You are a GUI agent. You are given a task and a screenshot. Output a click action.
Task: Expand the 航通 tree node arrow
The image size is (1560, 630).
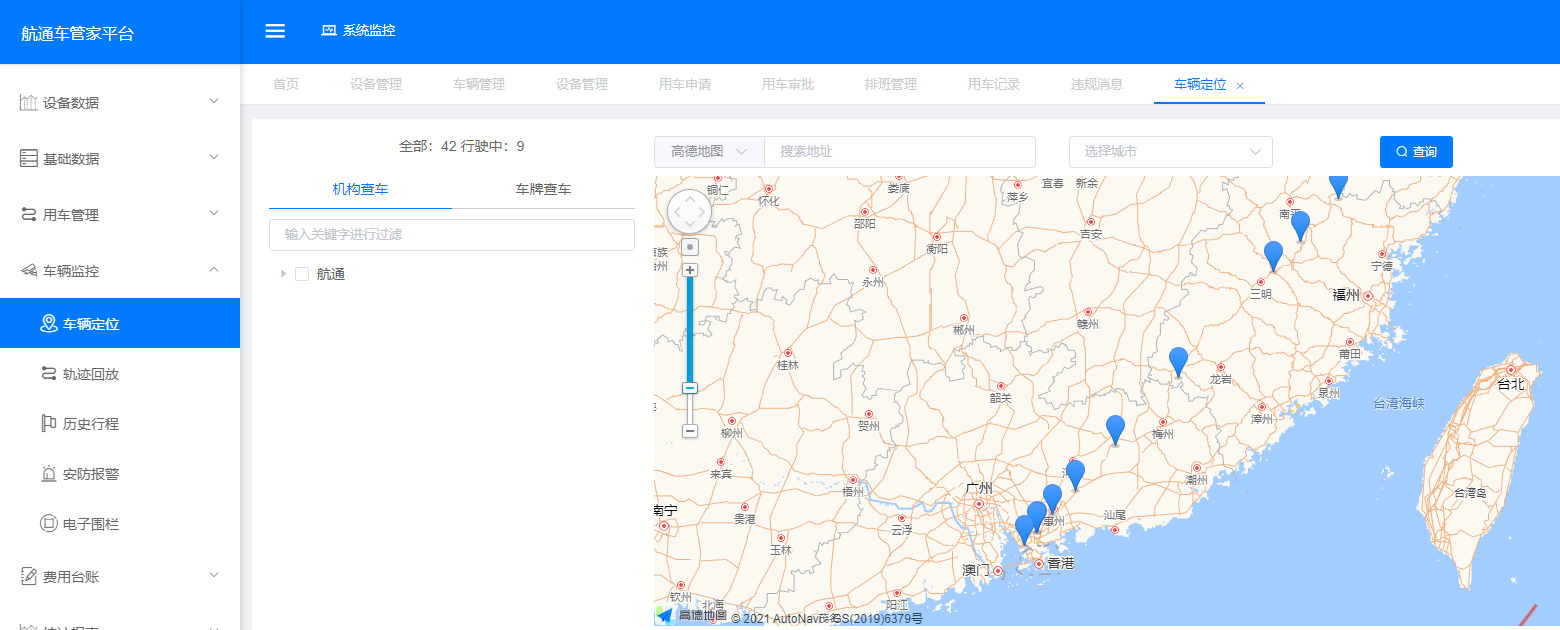click(283, 274)
